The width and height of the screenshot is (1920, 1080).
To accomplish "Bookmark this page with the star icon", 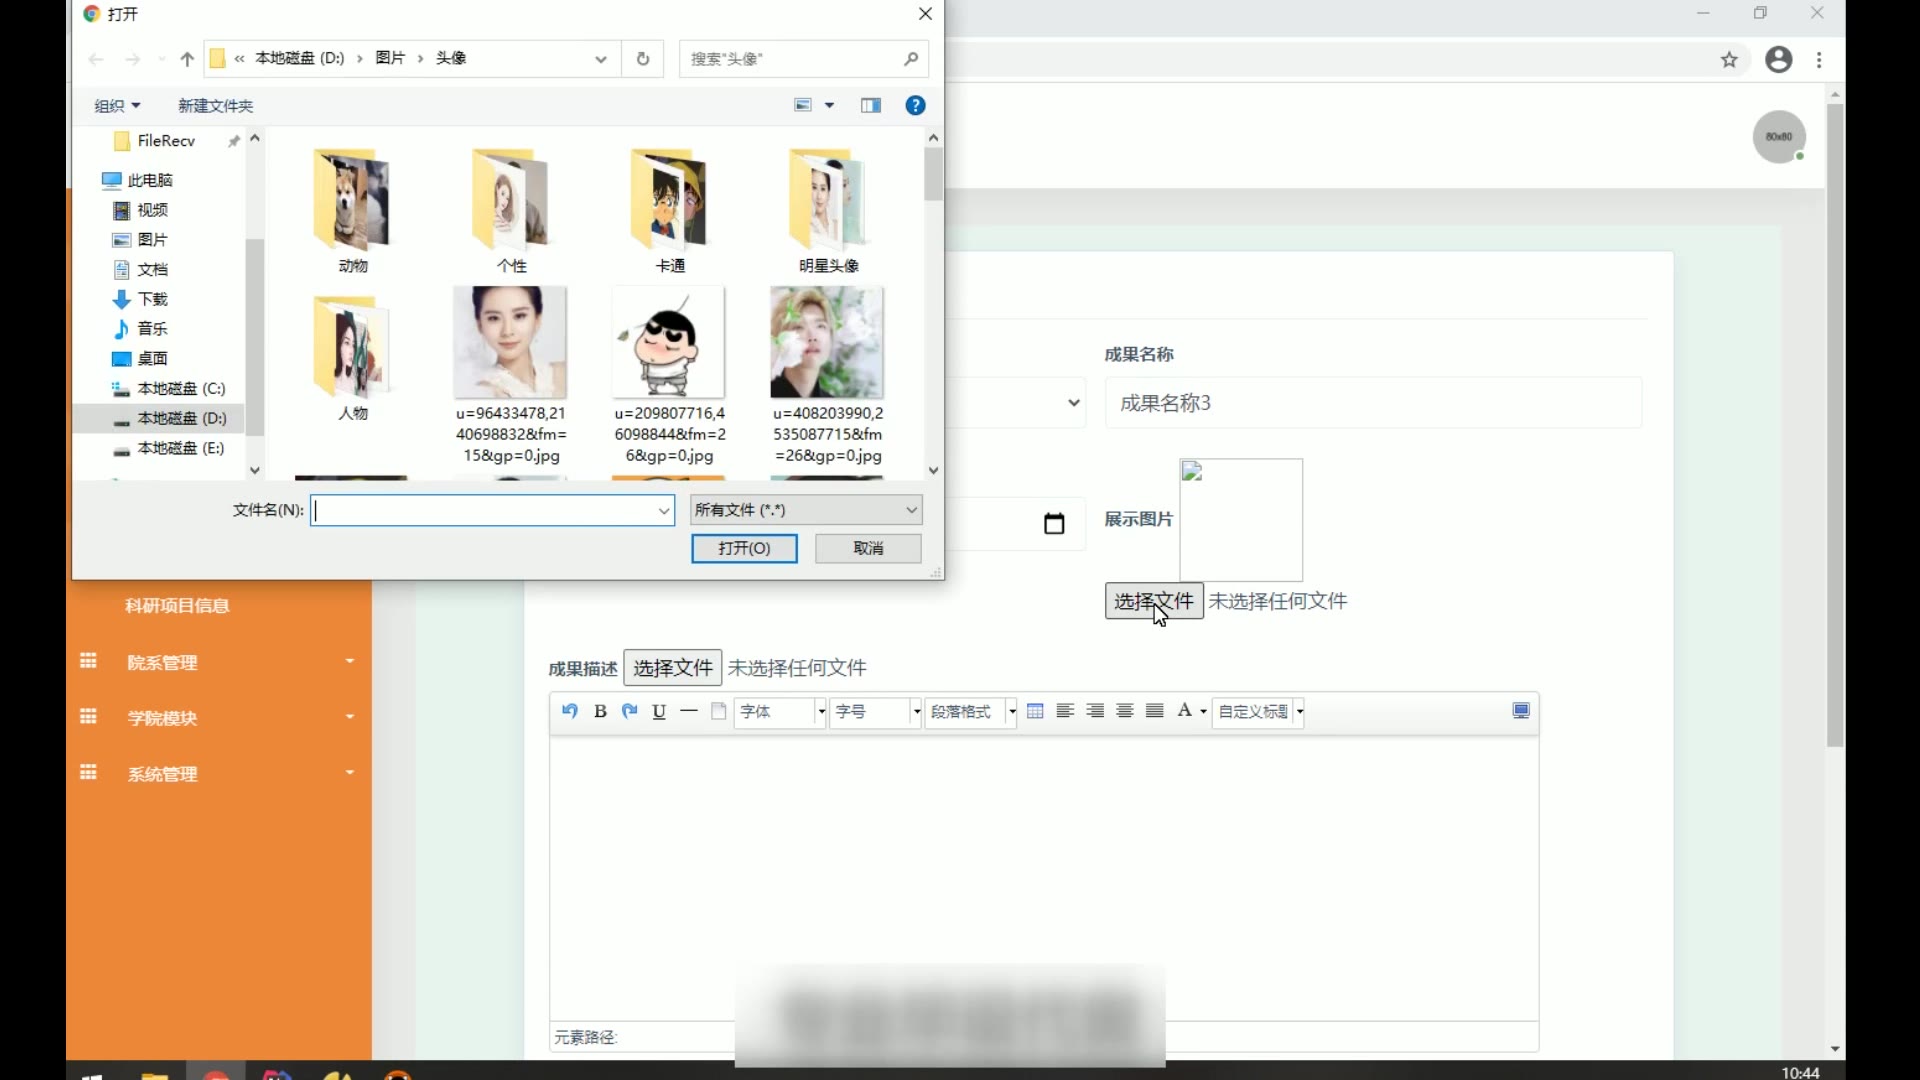I will click(x=1729, y=60).
